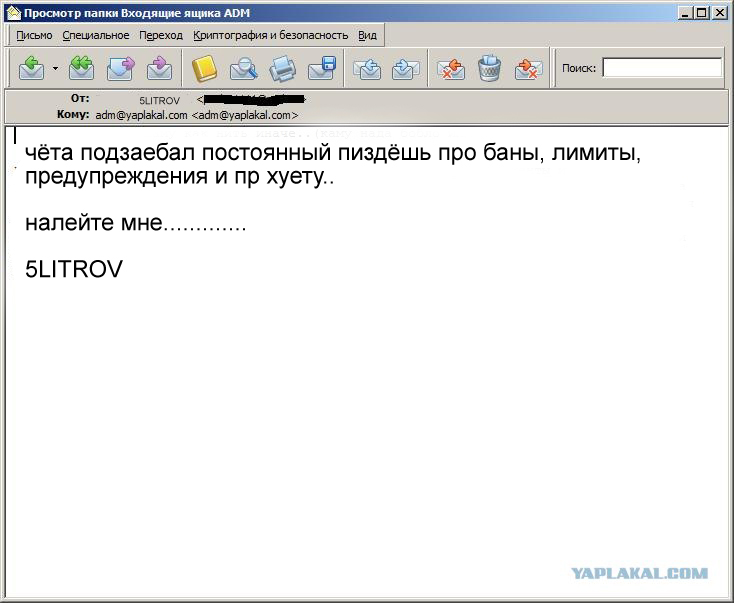Print the message with printer icon
The image size is (734, 603).
(x=283, y=69)
